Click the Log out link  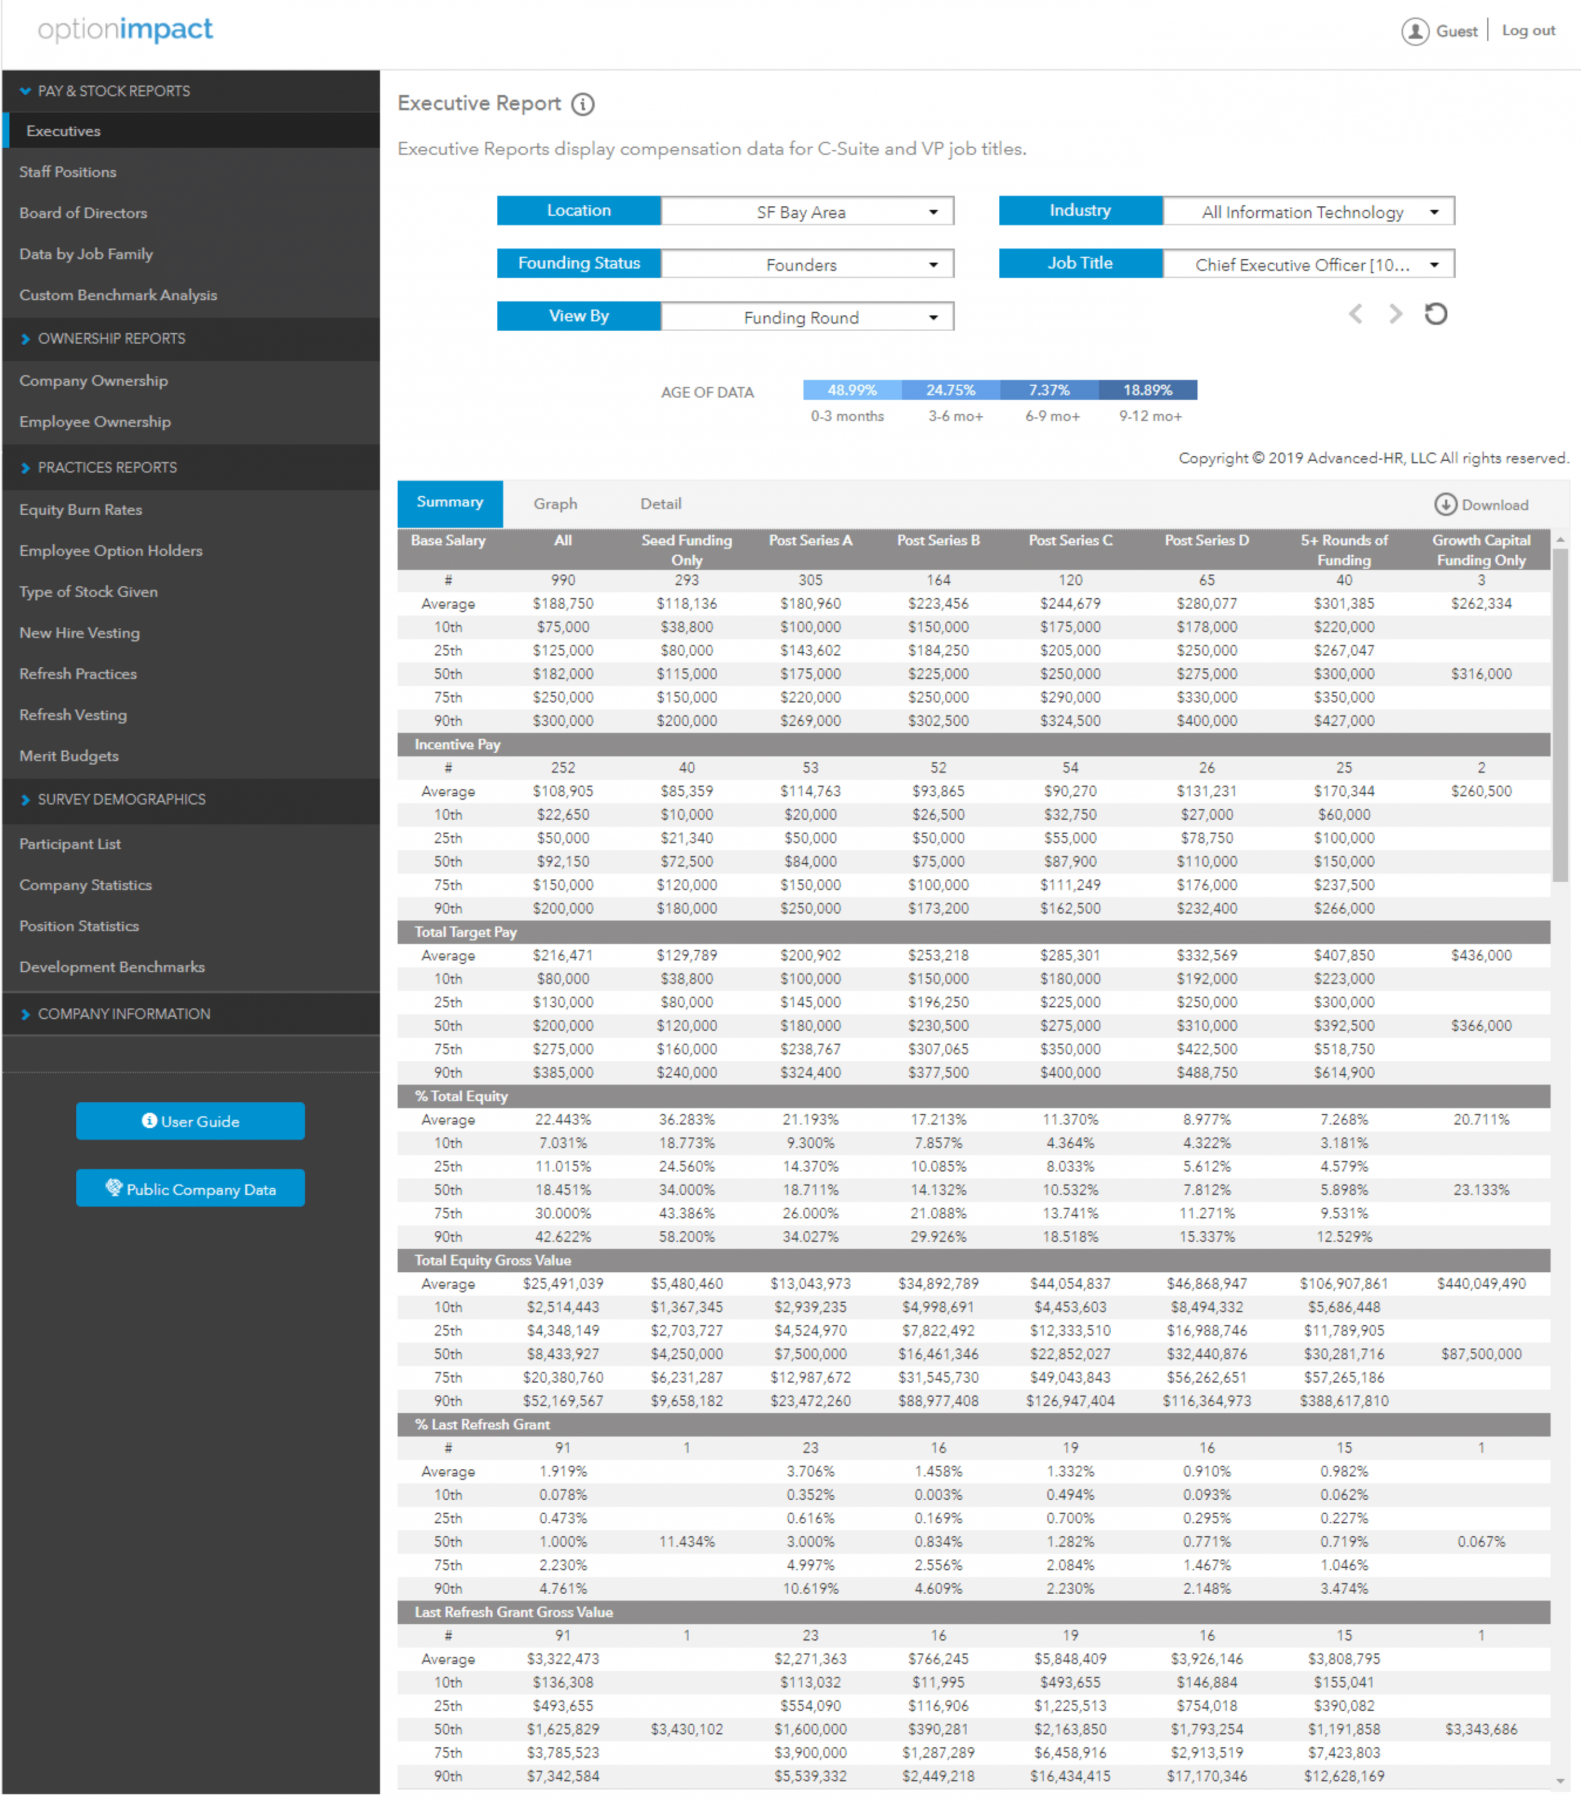(x=1528, y=31)
